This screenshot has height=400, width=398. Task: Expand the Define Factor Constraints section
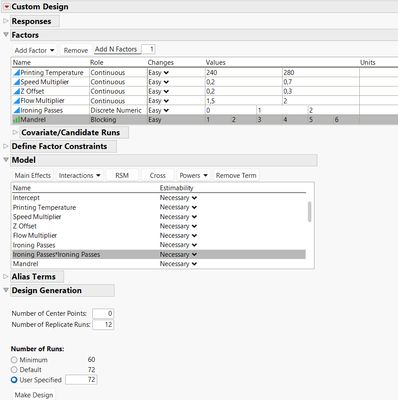pyautogui.click(x=5, y=146)
